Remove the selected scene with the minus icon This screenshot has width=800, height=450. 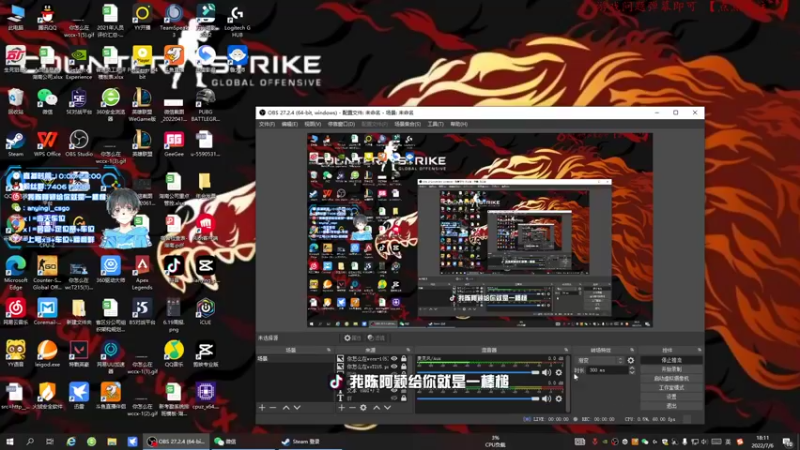click(273, 408)
